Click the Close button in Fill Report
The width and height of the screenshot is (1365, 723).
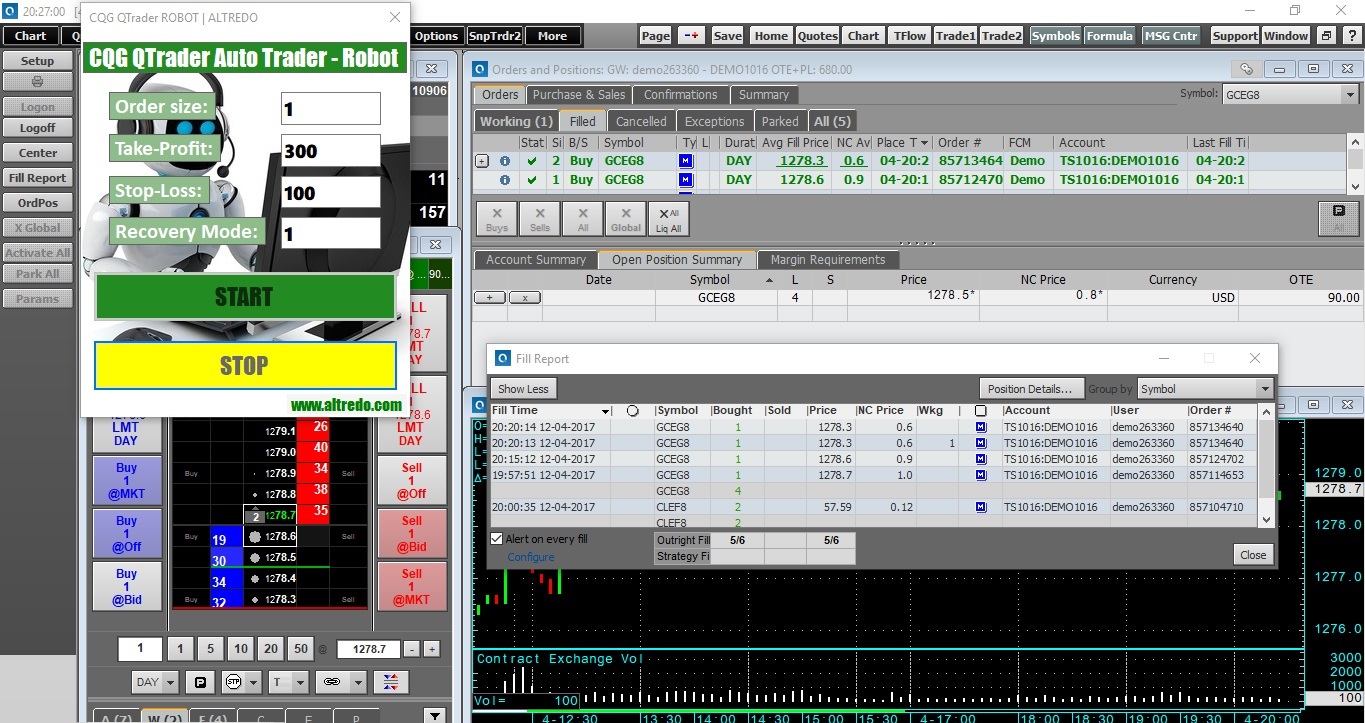pos(1253,555)
